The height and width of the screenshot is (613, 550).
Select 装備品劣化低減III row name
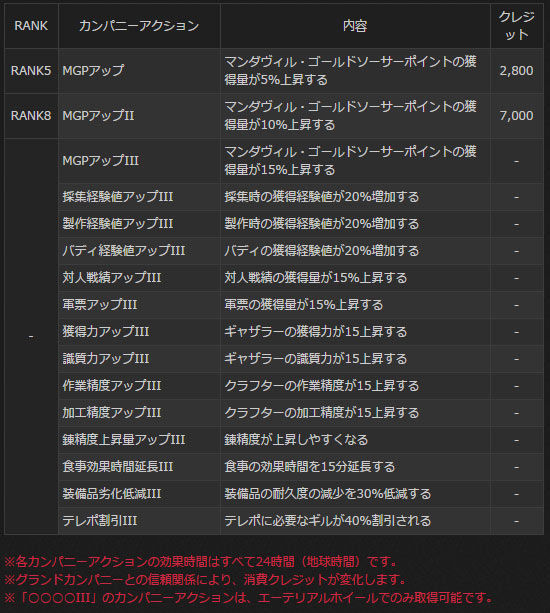[112, 494]
